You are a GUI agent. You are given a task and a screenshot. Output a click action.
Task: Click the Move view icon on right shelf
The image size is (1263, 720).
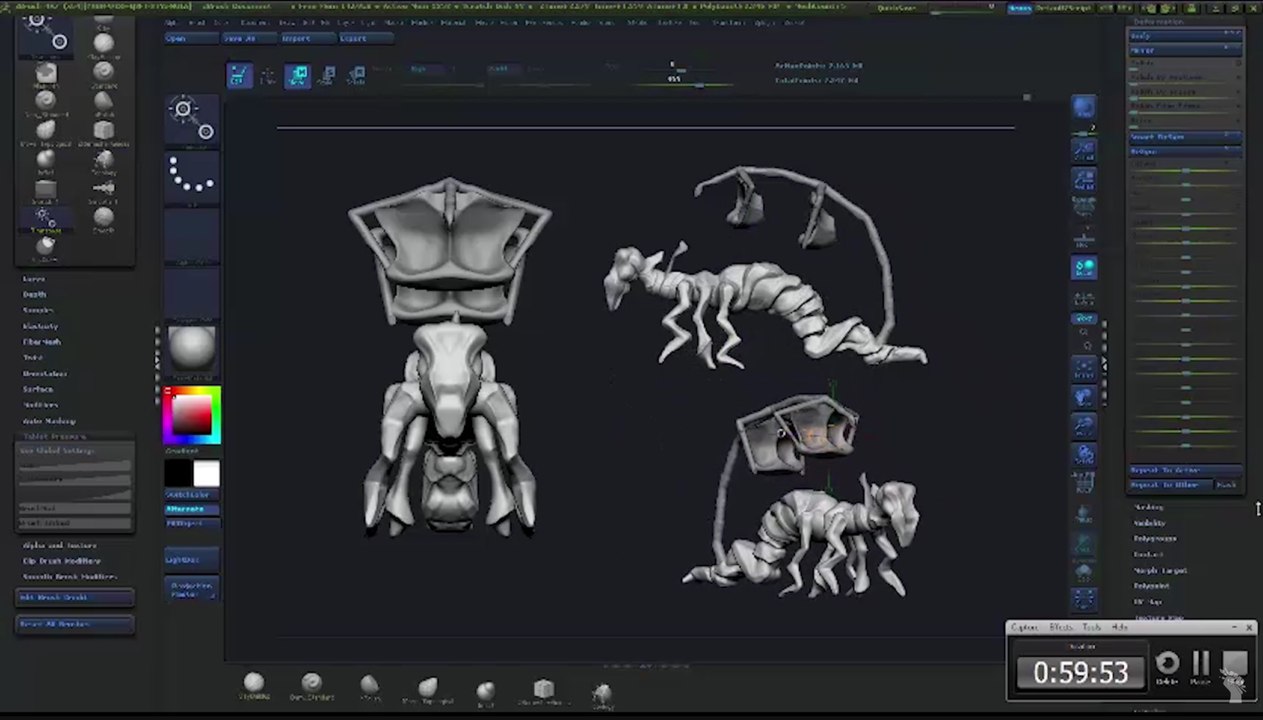tap(1084, 397)
